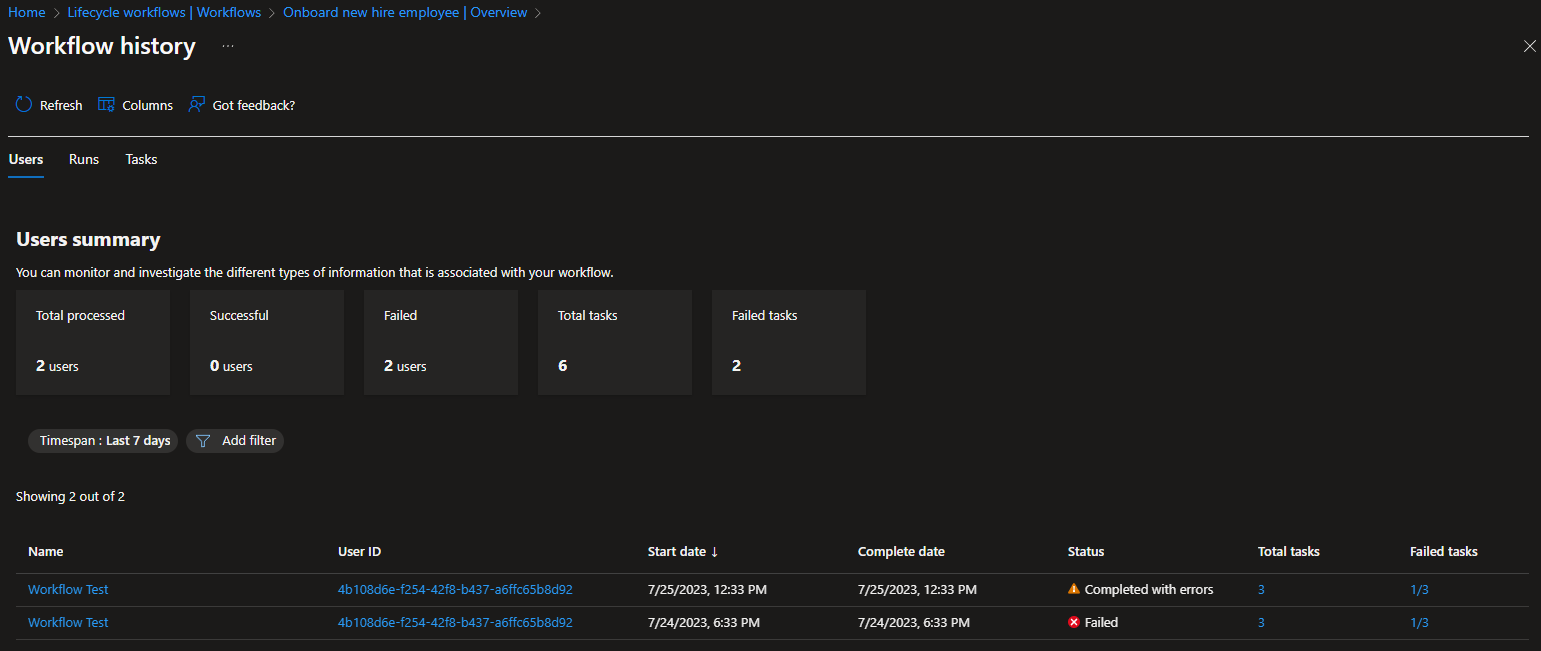The image size is (1541, 651).
Task: Switch to the Runs tab
Action: coord(84,159)
